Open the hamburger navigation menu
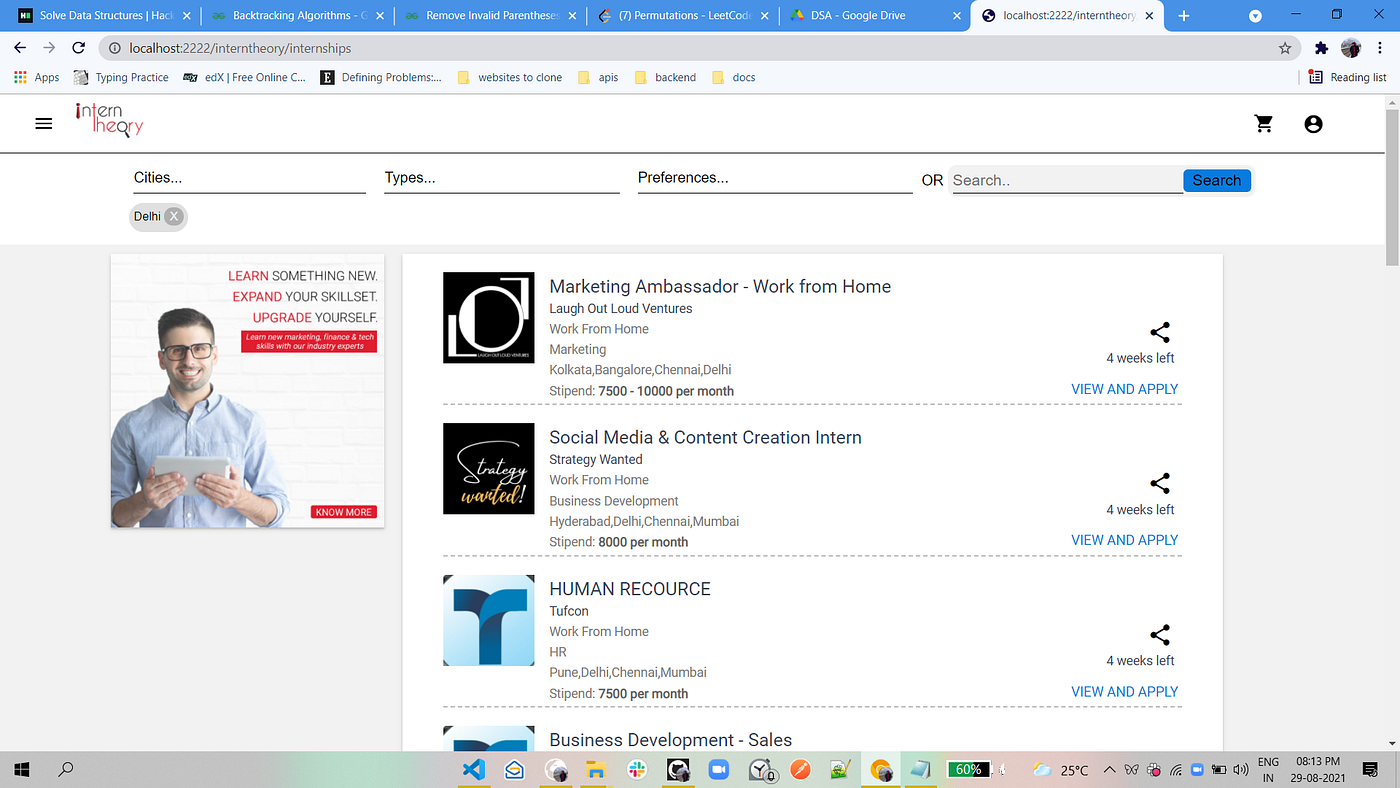The image size is (1400, 788). [43, 124]
